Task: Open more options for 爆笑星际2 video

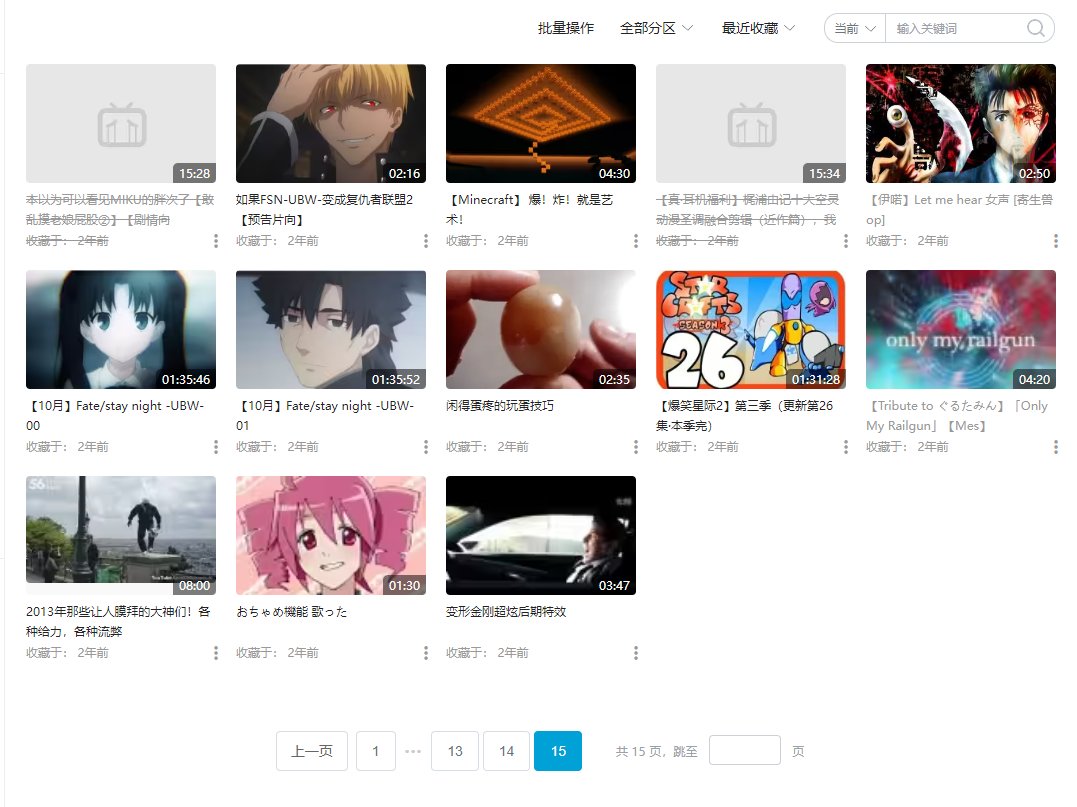Action: [x=846, y=446]
